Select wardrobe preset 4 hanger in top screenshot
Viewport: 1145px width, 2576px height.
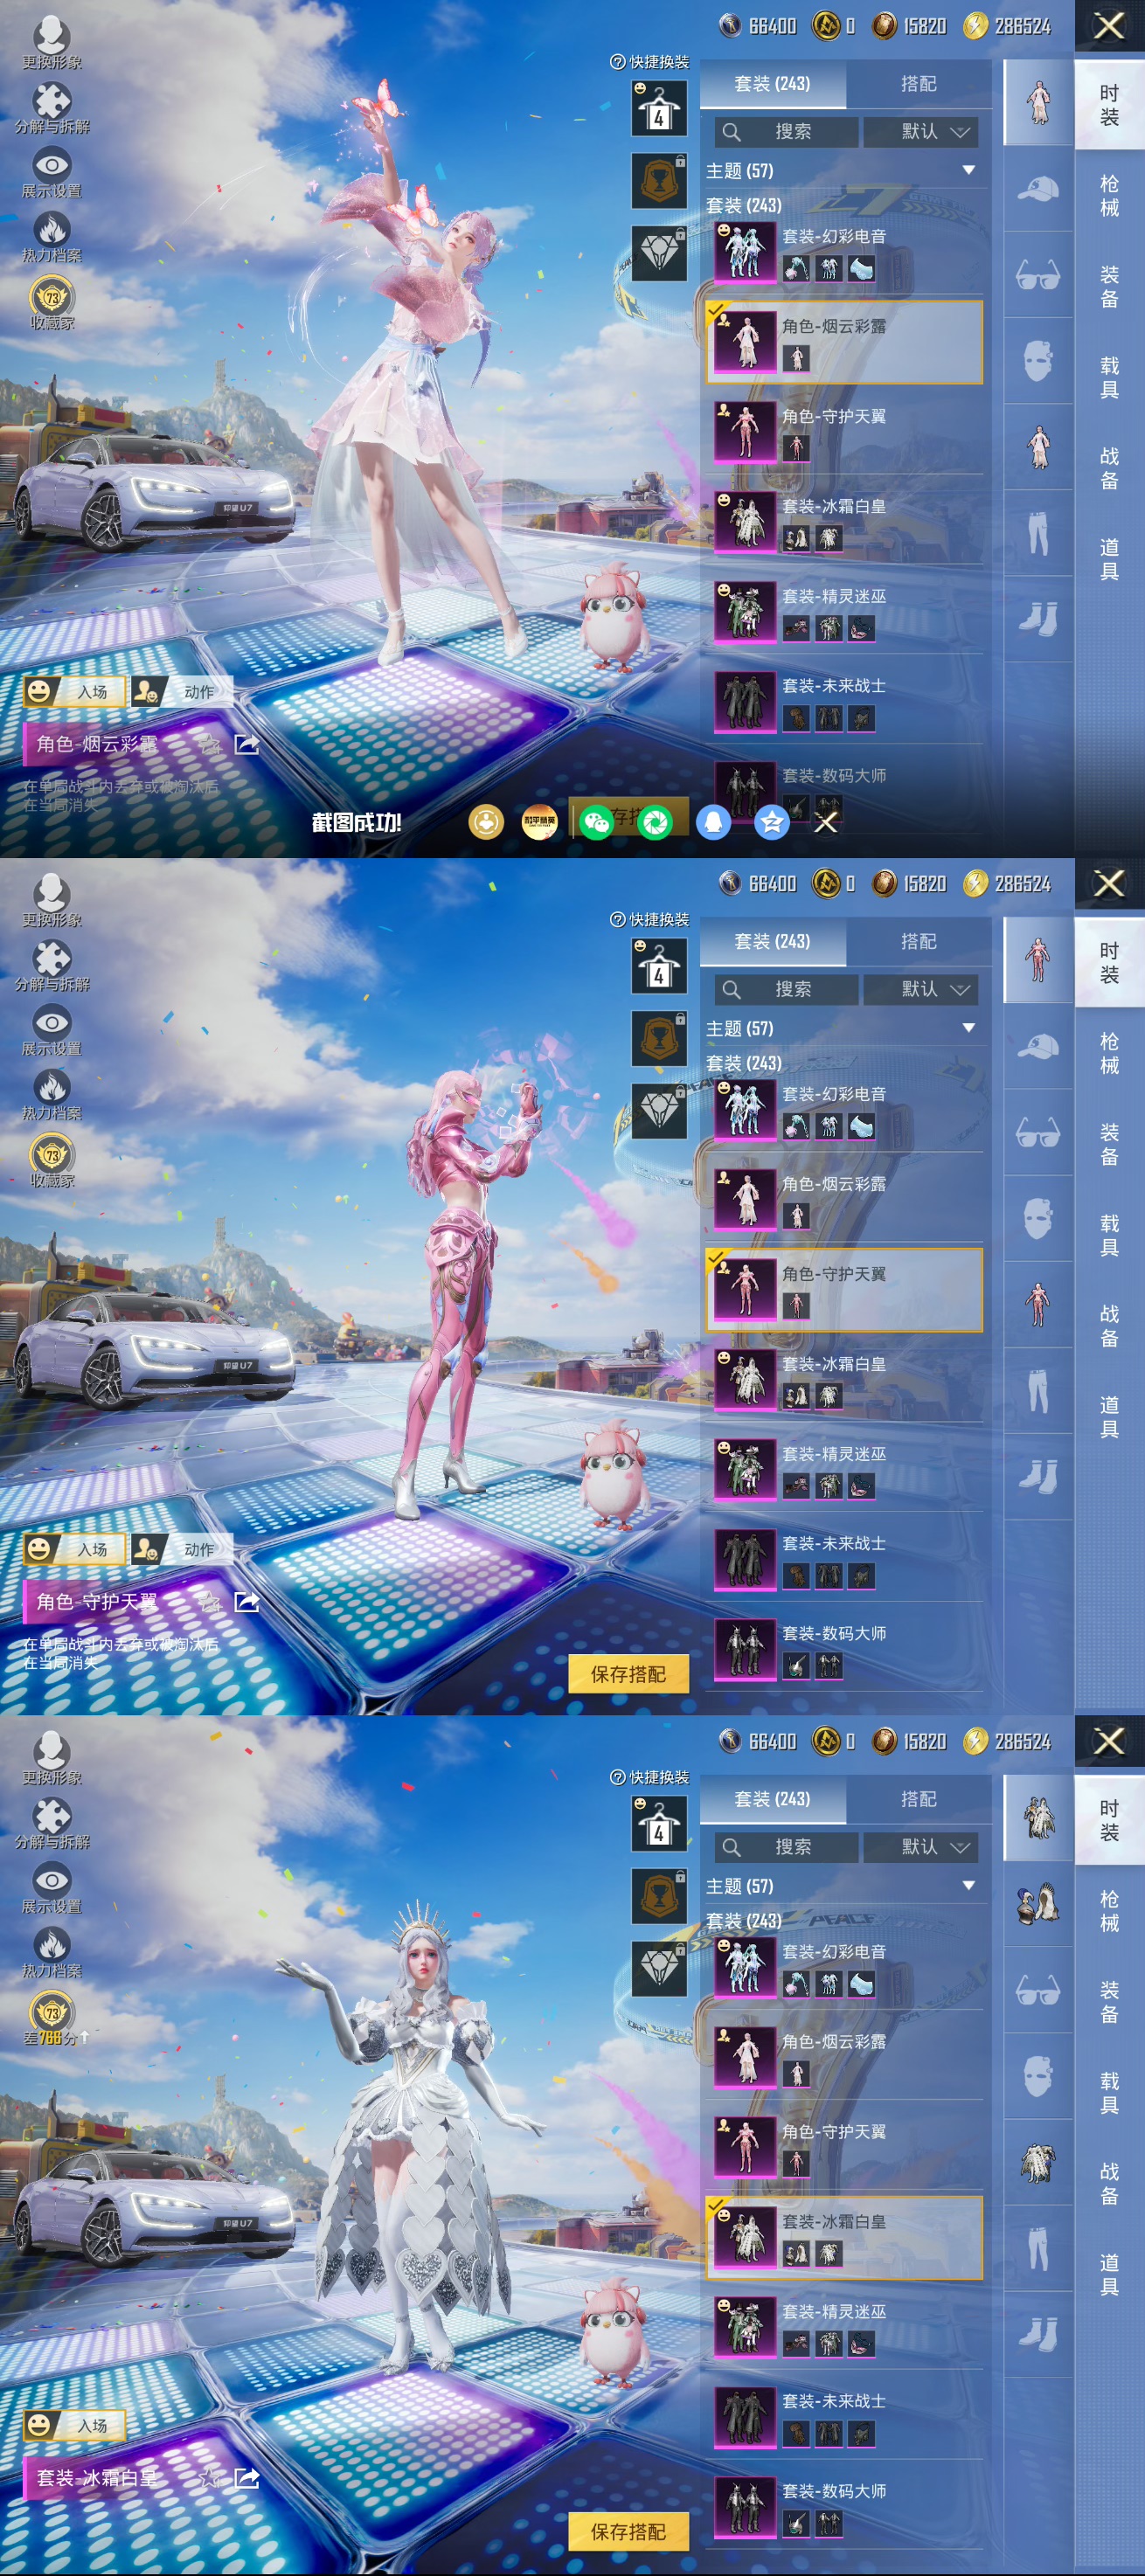[659, 108]
